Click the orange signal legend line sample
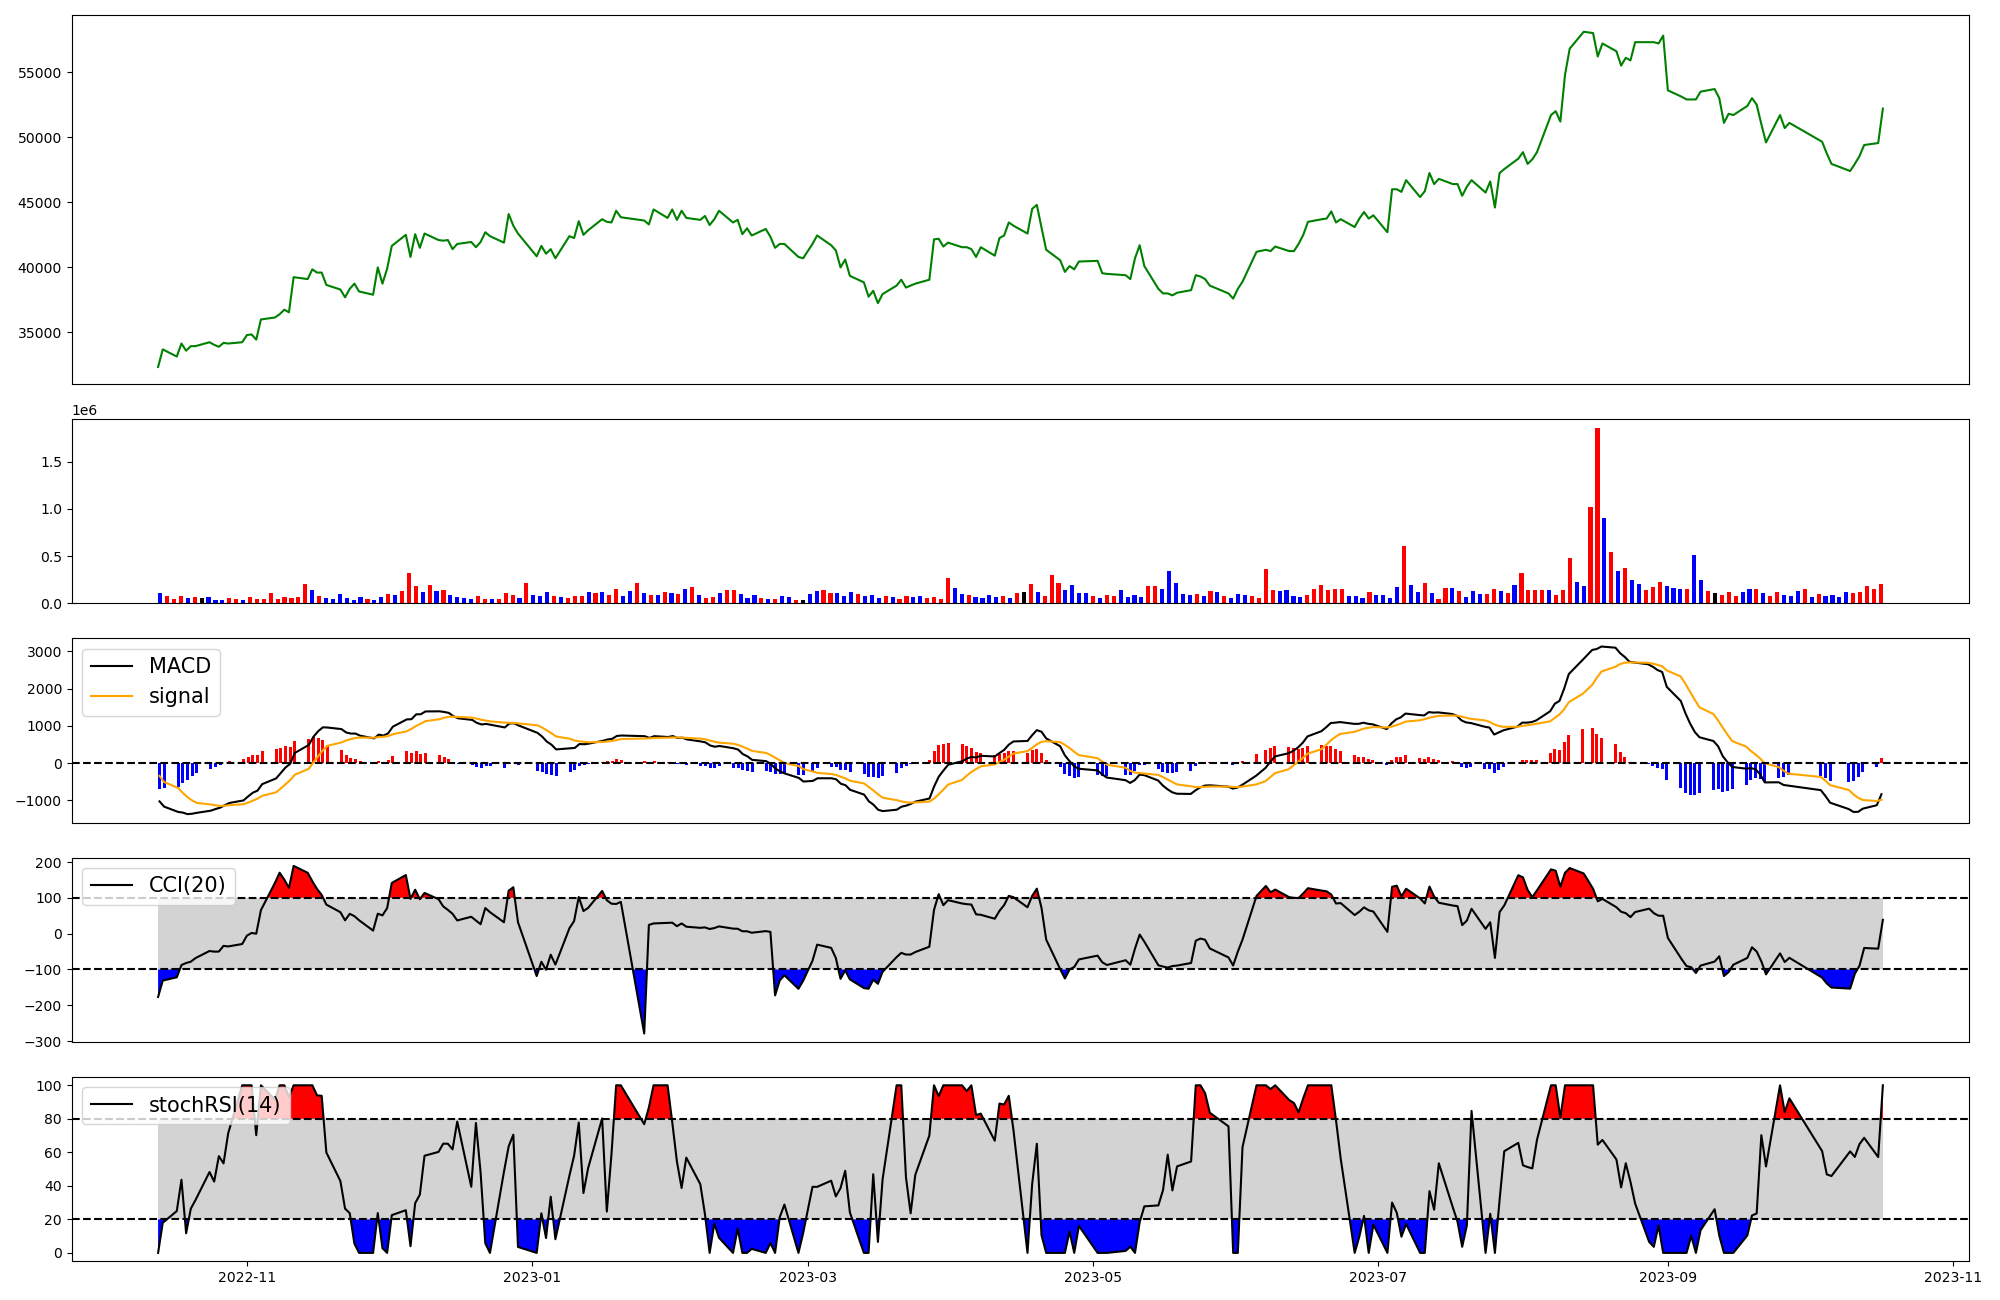The image size is (2000, 1300). point(112,696)
